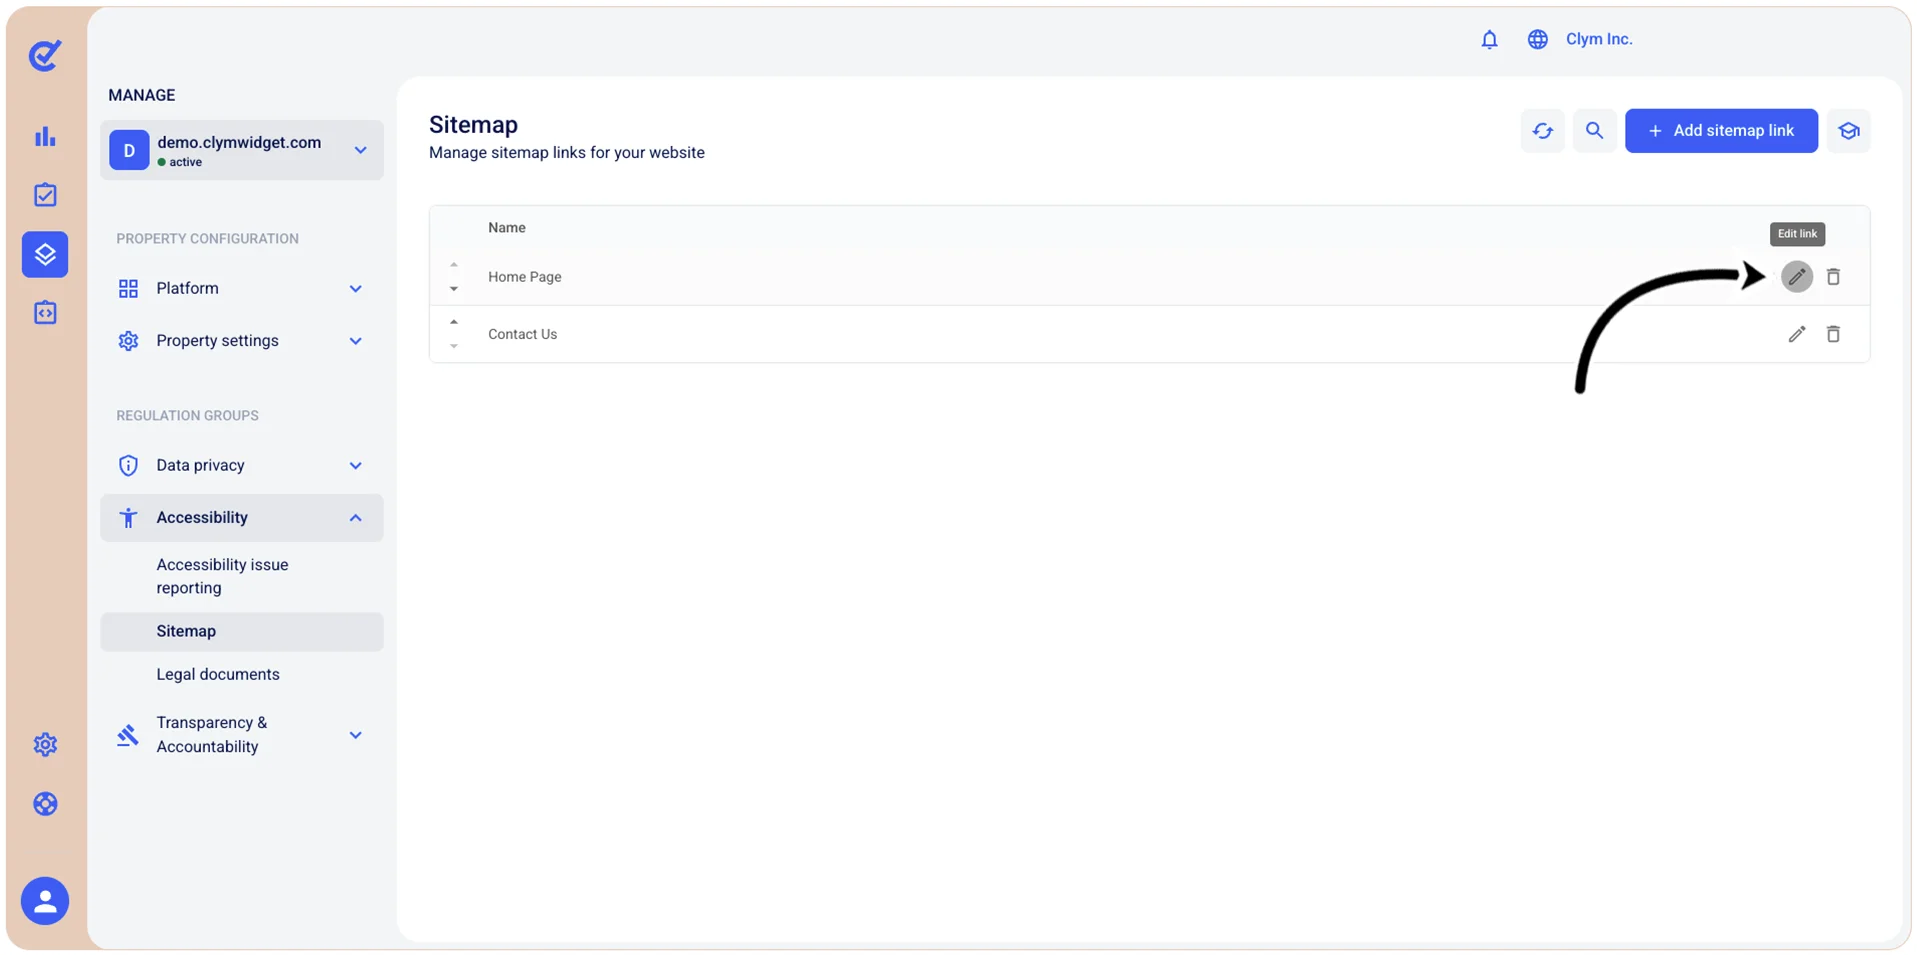Refresh the sitemap list

coord(1542,131)
